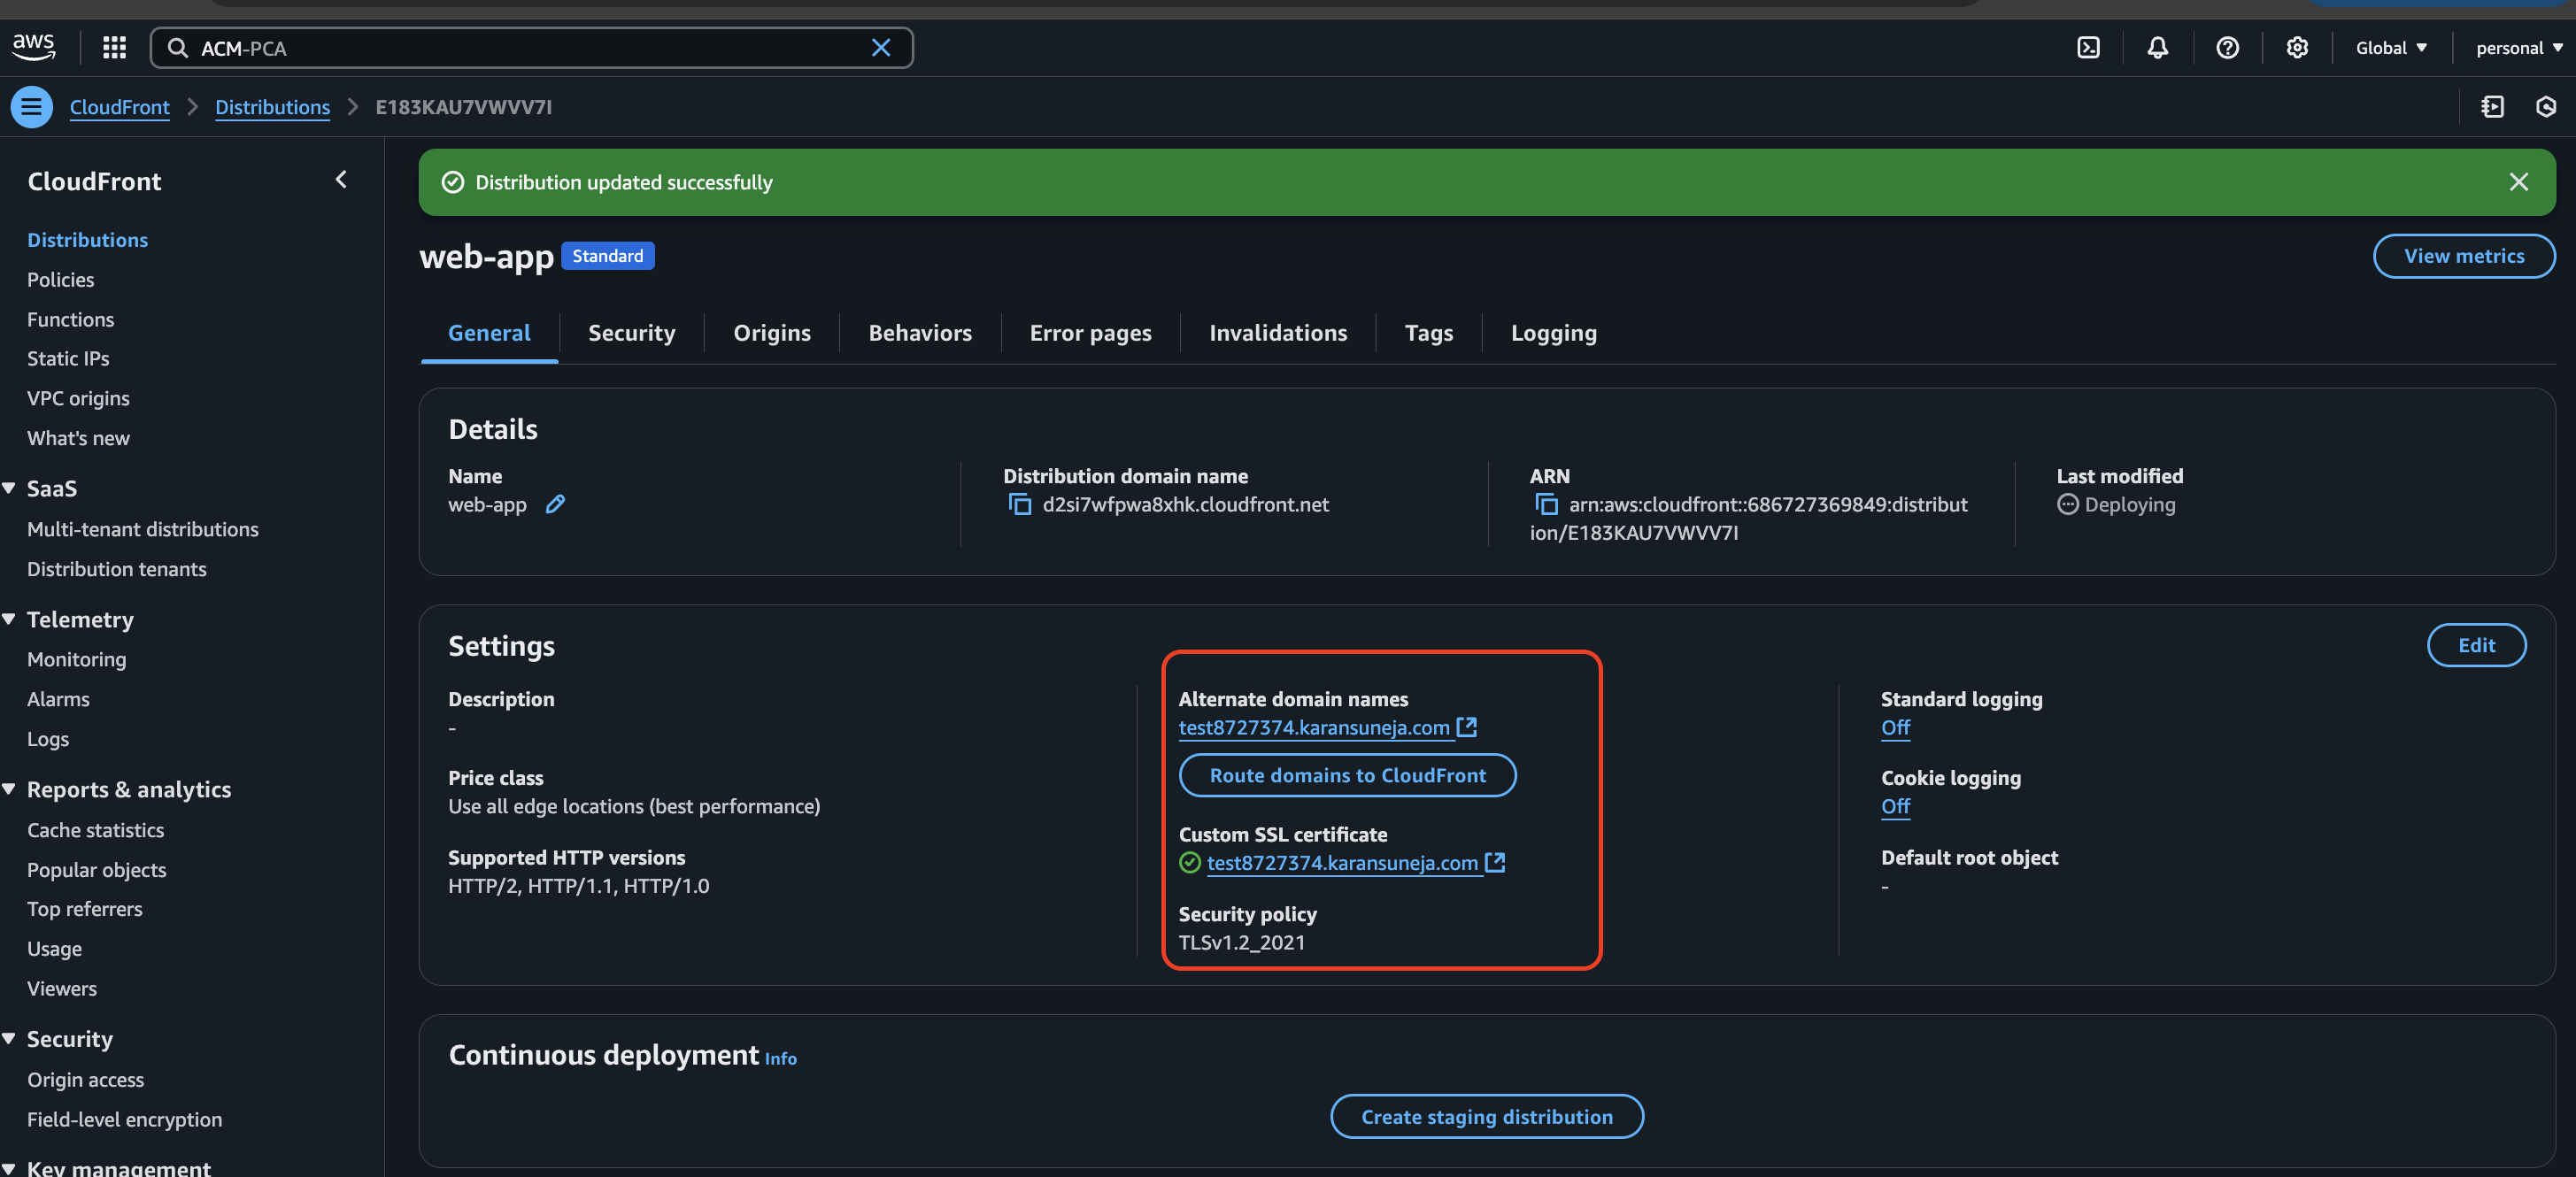Screen dimensions: 2576x1177
Task: Open the notifications bell
Action: point(2158,48)
